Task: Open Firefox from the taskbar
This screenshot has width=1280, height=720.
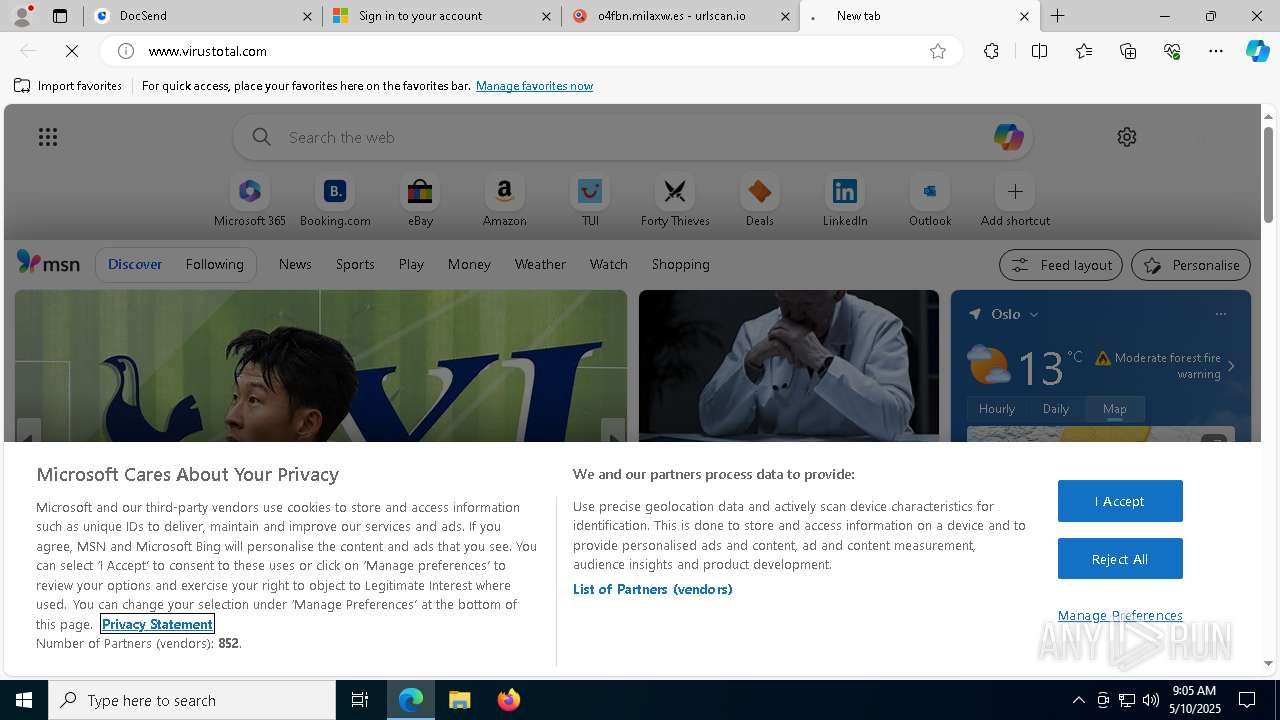Action: tap(509, 700)
